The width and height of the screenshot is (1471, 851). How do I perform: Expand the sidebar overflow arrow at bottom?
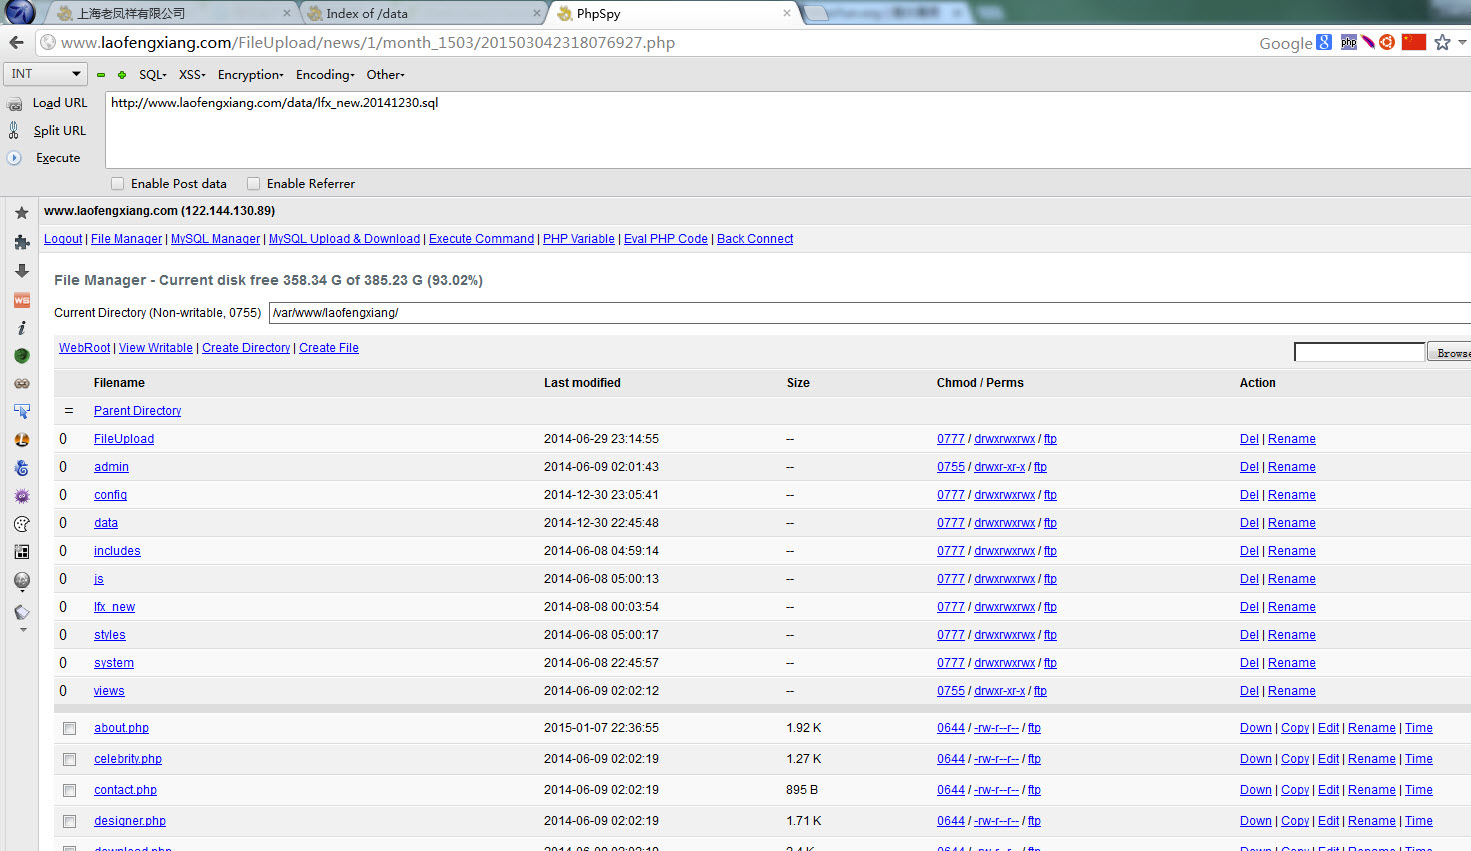[22, 631]
